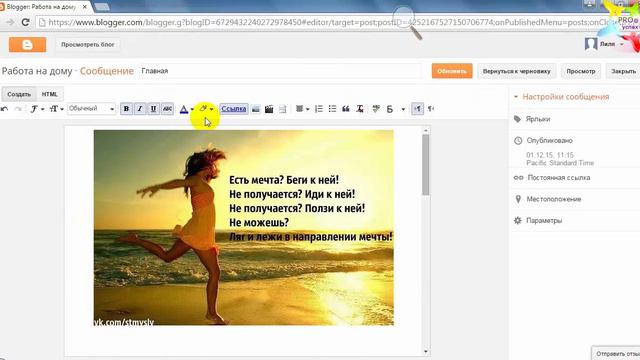Screen dimensions: 640x360
Task: Click the editor scrollbar down arrow
Action: (426, 351)
